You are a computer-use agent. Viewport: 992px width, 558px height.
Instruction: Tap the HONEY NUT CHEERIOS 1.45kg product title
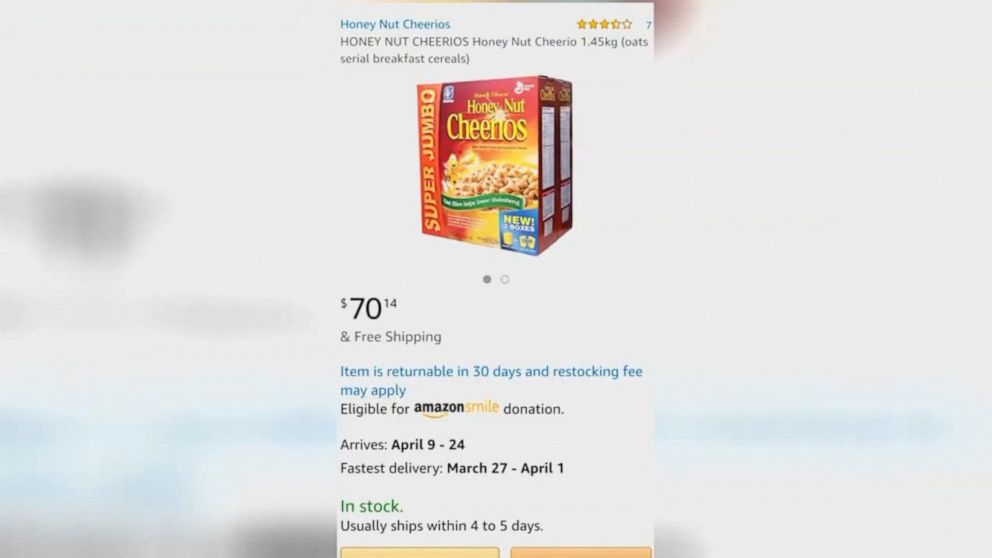494,50
